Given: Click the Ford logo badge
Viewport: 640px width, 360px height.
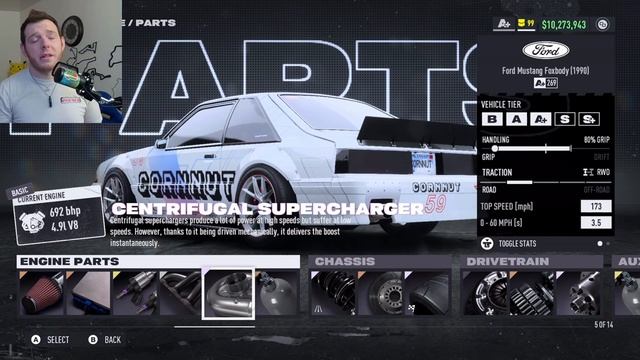Looking at the screenshot, I should (x=546, y=51).
